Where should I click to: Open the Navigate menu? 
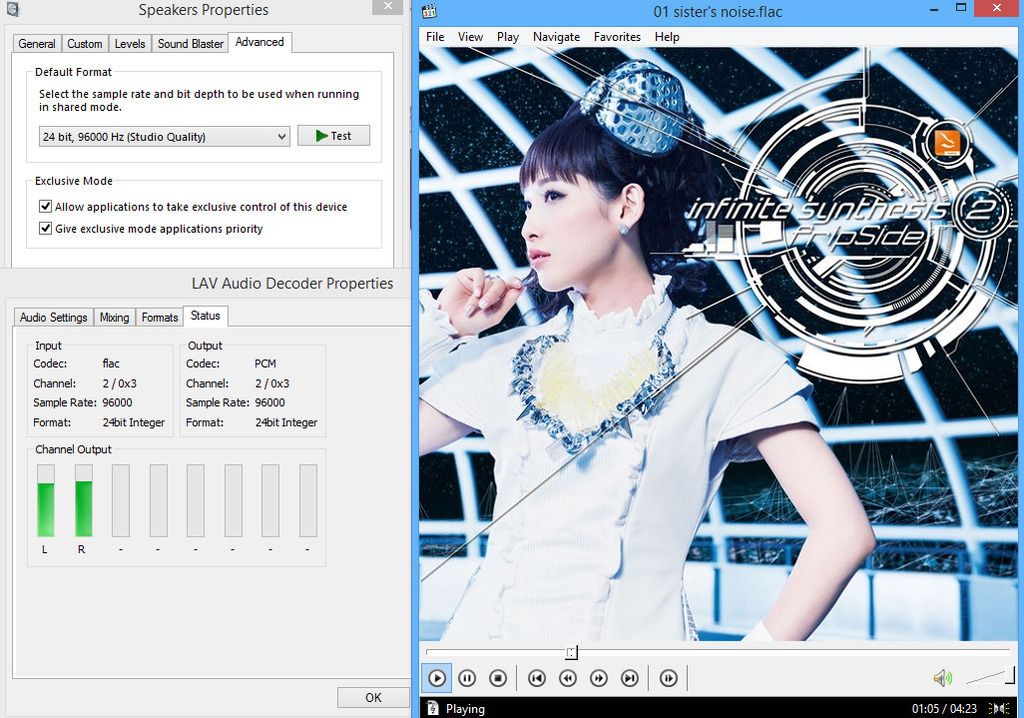tap(556, 37)
